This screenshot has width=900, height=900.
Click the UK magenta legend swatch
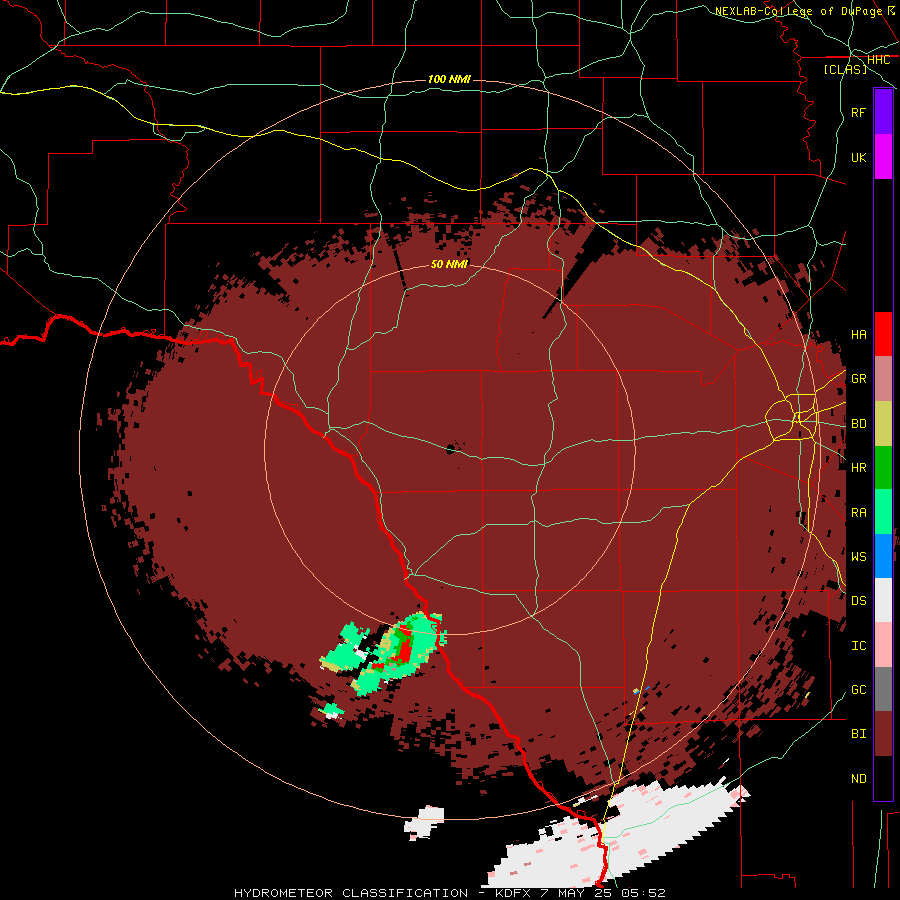(x=883, y=156)
